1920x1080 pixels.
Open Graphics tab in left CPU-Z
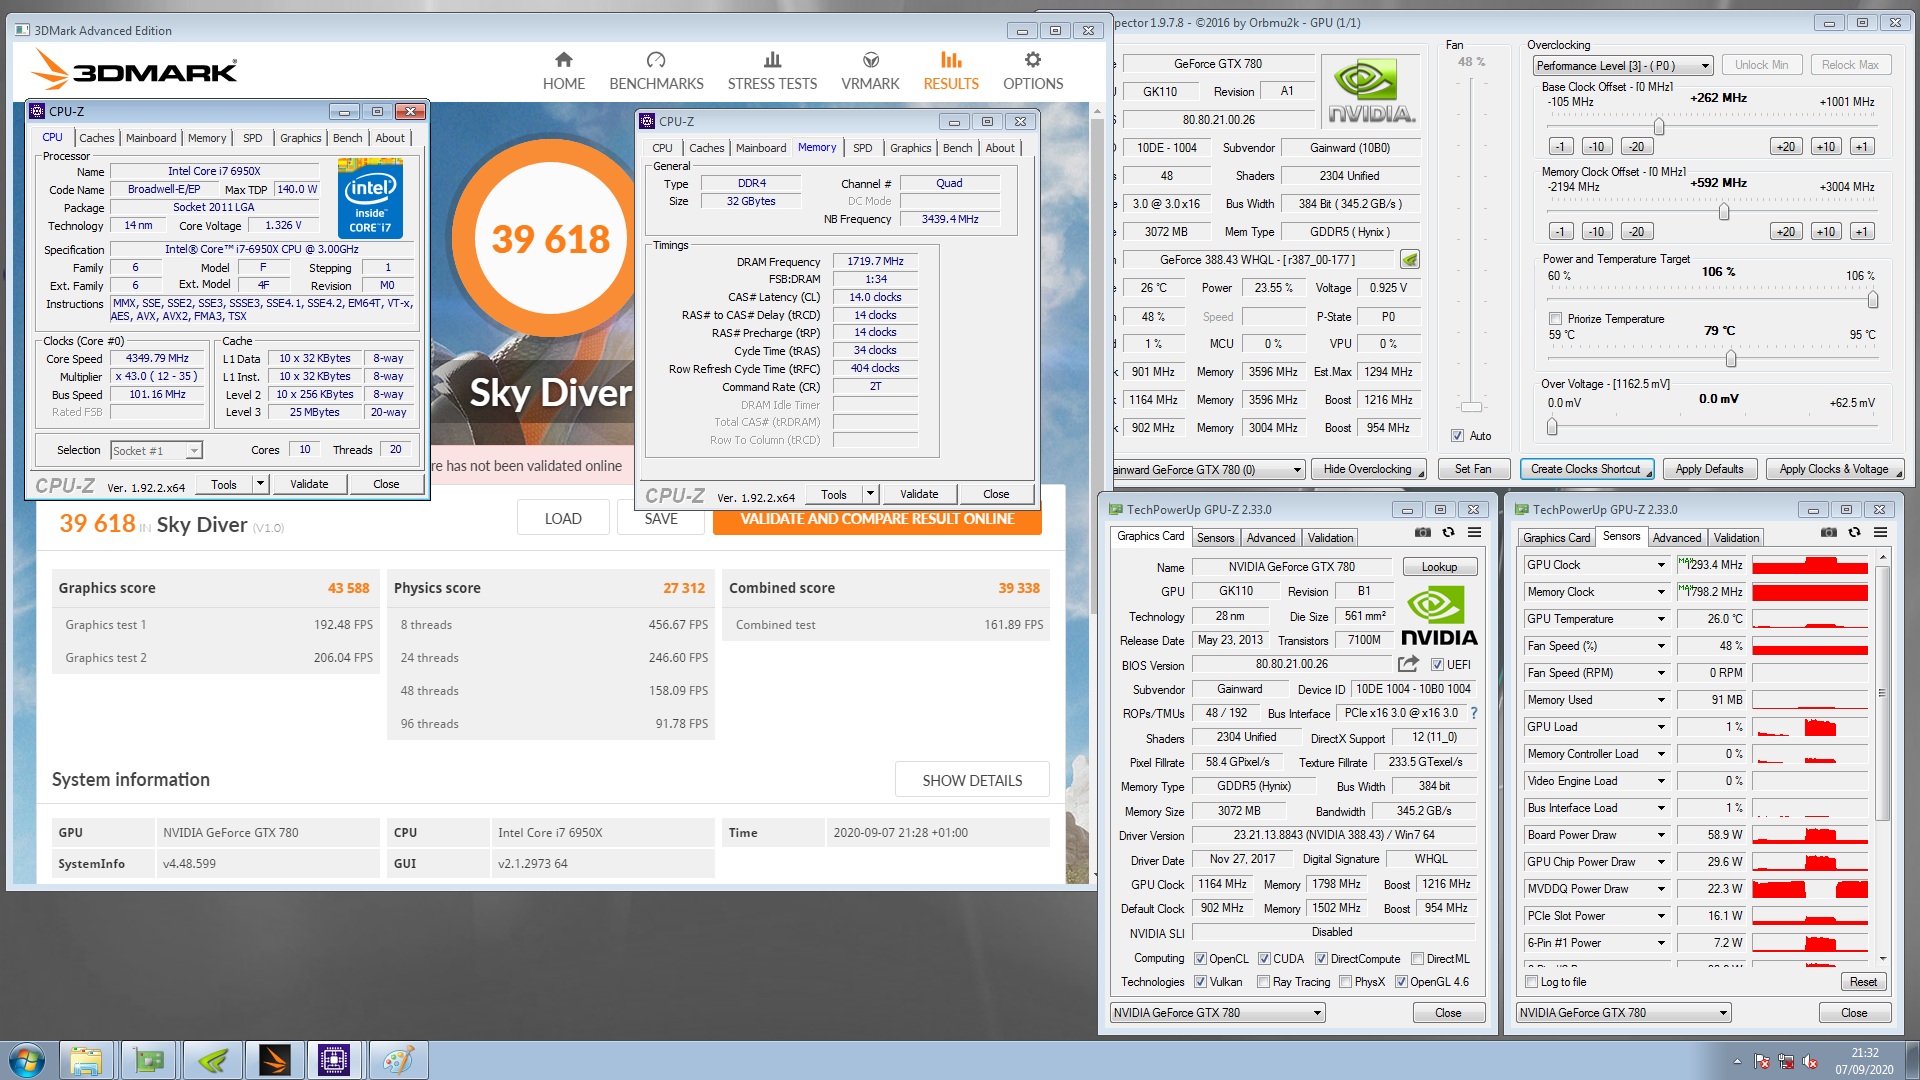pos(300,138)
